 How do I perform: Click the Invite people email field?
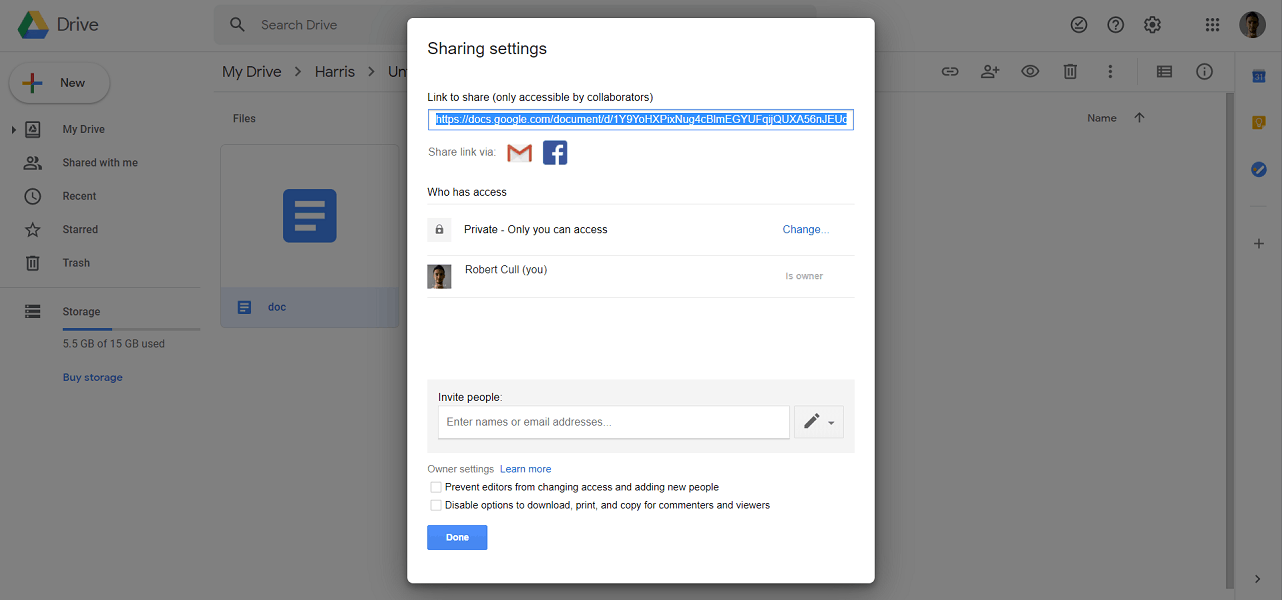tap(614, 422)
